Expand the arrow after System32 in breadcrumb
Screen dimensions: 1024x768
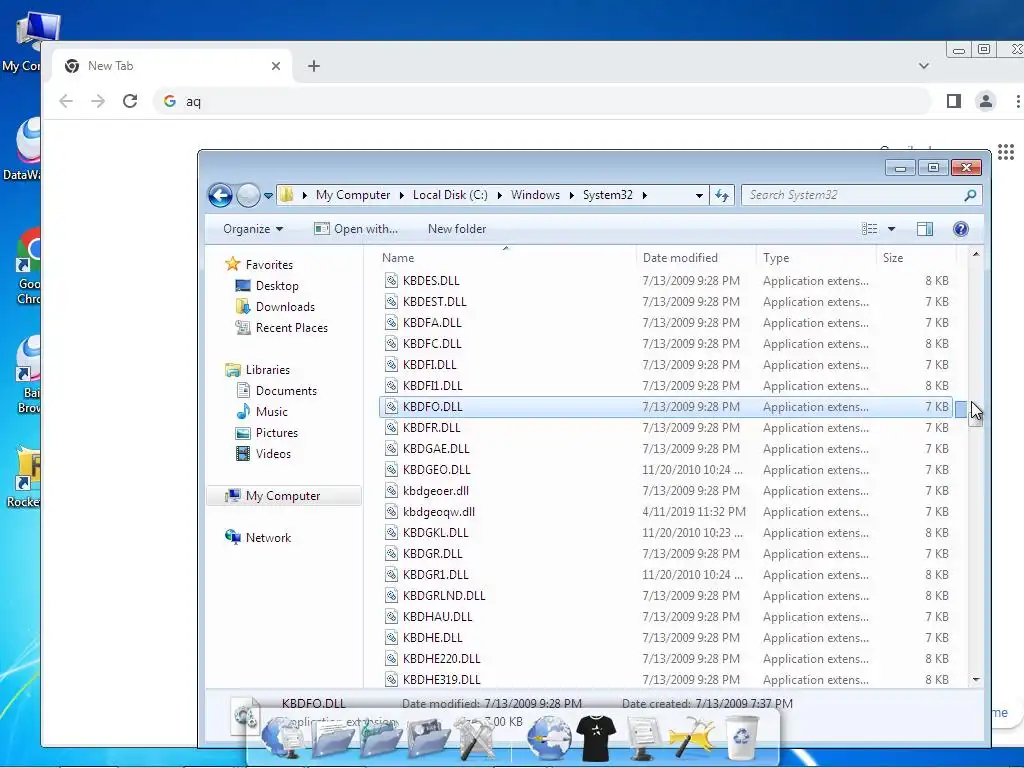tap(645, 195)
